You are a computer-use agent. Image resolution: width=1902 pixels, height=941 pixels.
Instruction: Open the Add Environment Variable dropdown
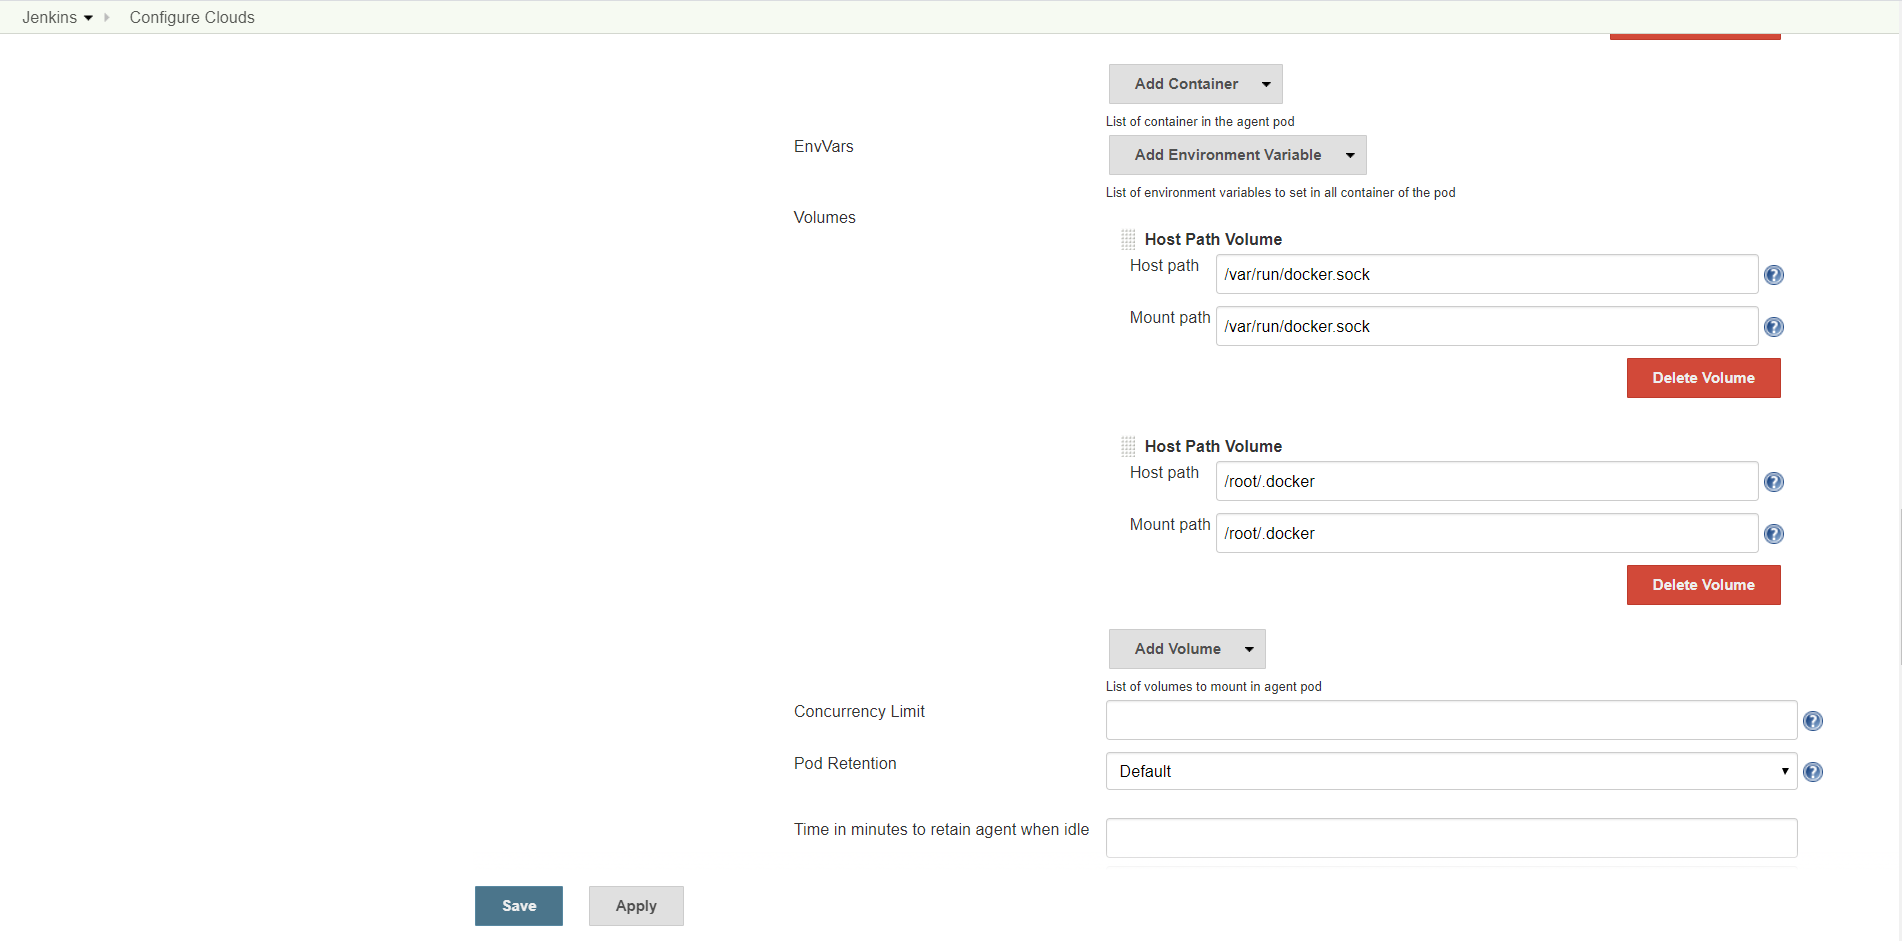point(1238,155)
